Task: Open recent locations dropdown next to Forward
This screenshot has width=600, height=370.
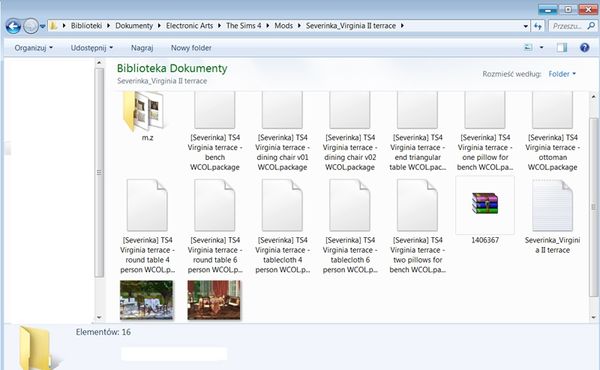Action: click(x=42, y=26)
